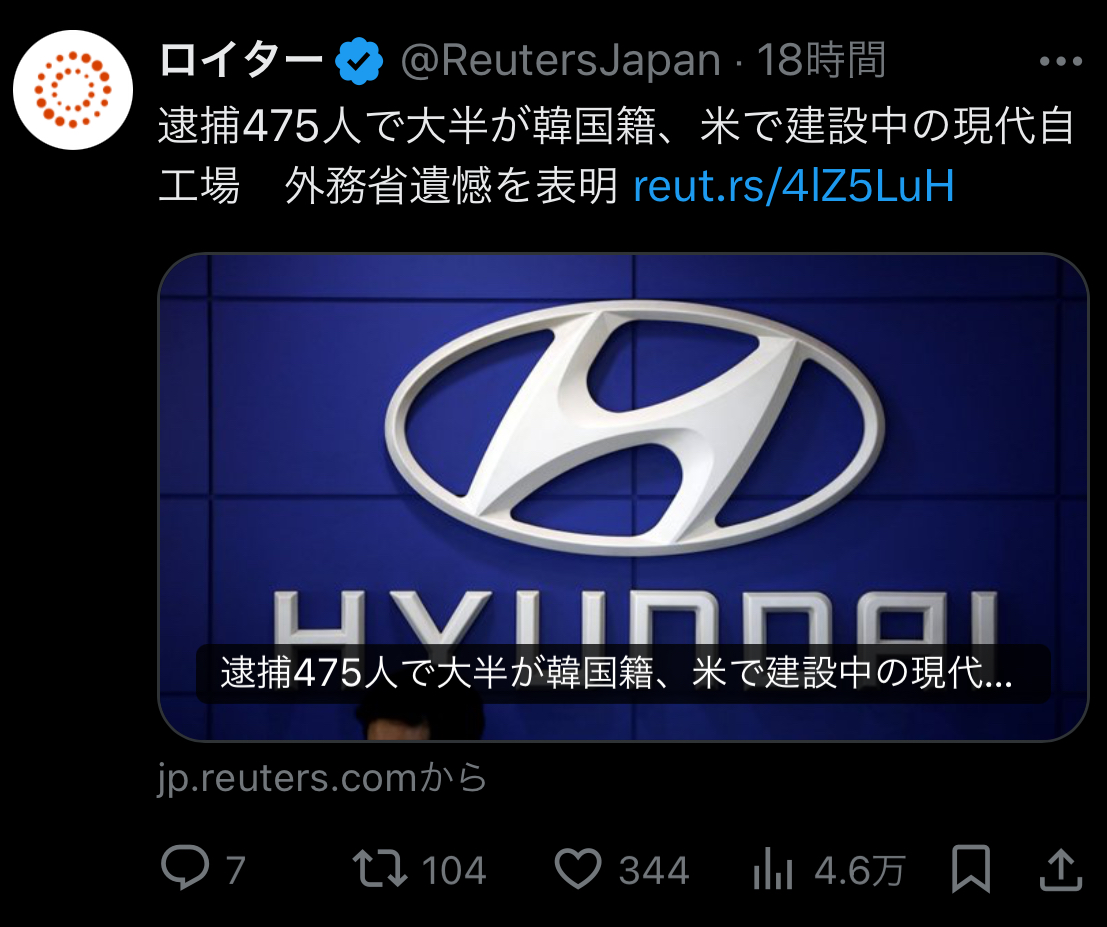Click the 4.6万 views count
This screenshot has width=1107, height=927.
pyautogui.click(x=859, y=870)
